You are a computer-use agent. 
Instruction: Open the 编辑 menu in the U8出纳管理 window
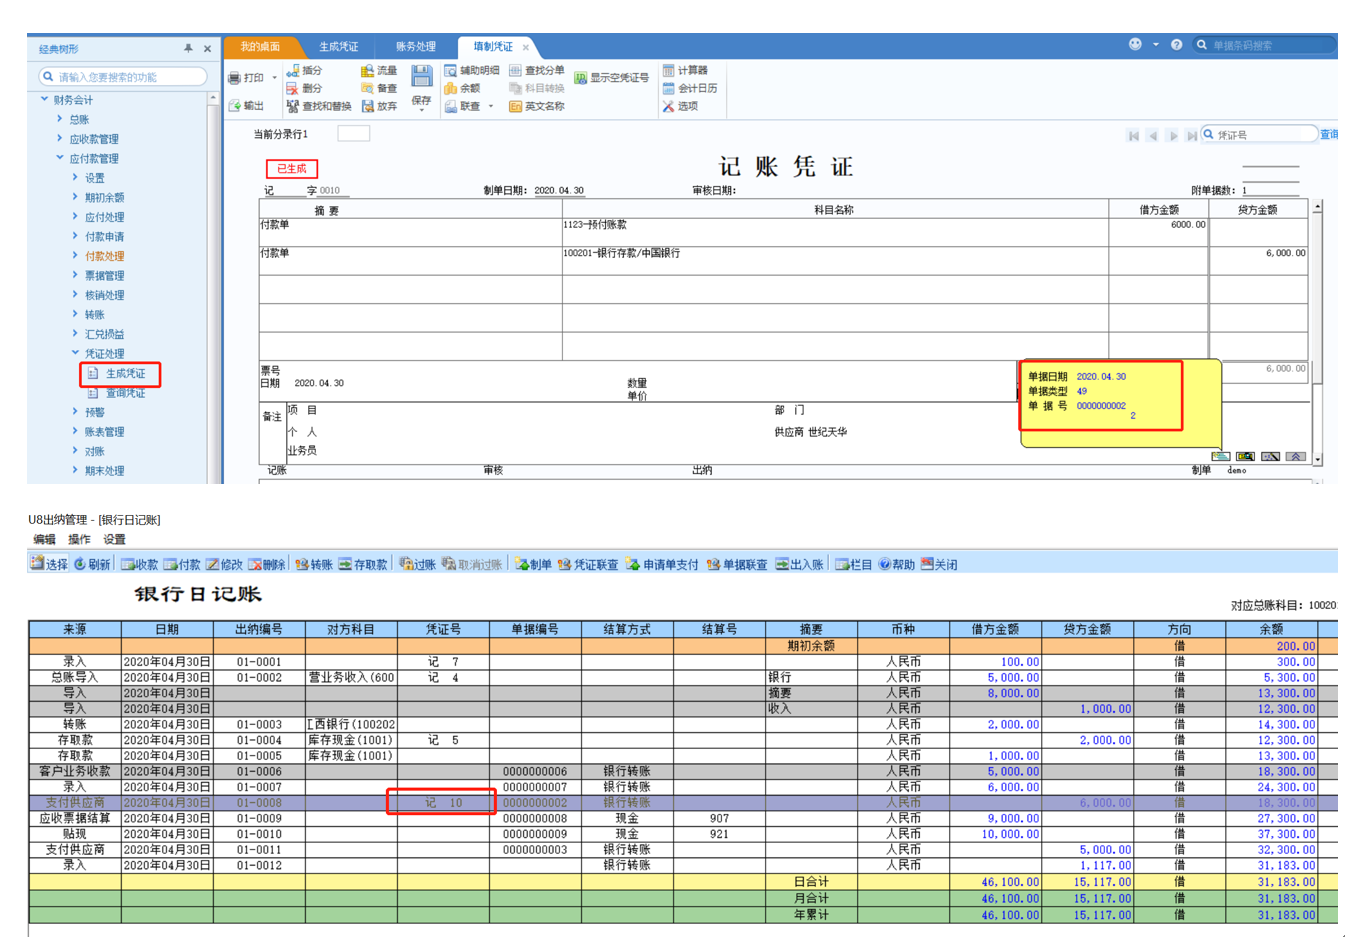(x=44, y=539)
